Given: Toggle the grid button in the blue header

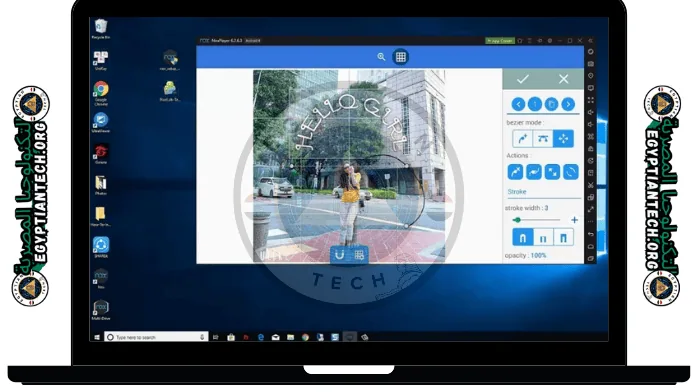Looking at the screenshot, I should (x=401, y=57).
